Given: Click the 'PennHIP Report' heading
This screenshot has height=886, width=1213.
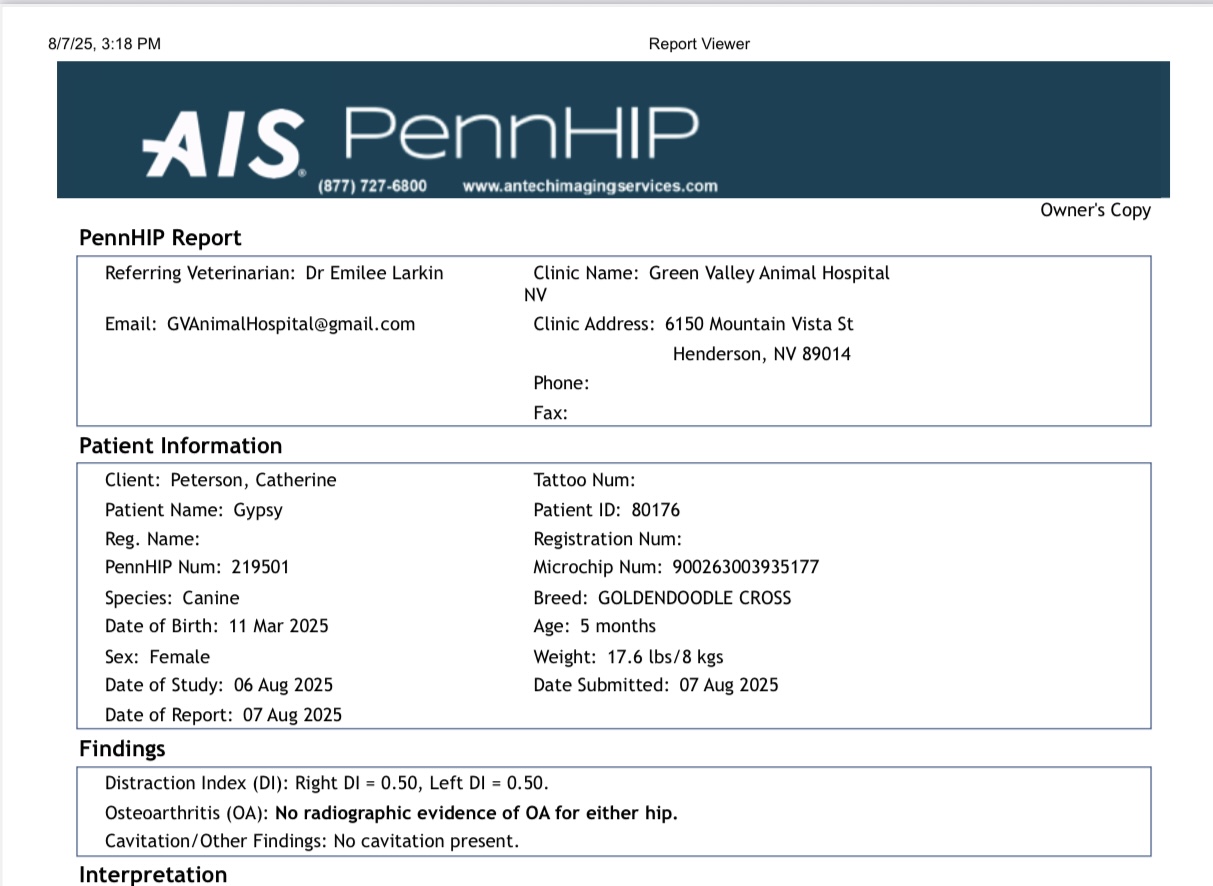Looking at the screenshot, I should click(x=160, y=238).
